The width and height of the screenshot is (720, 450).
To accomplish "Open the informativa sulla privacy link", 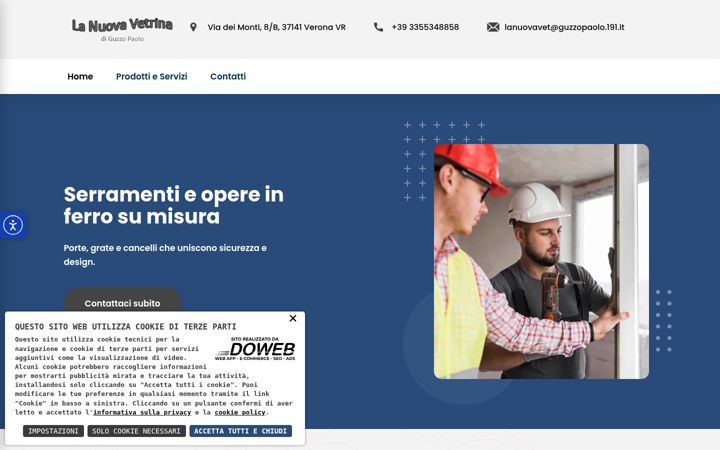I will pyautogui.click(x=142, y=412).
